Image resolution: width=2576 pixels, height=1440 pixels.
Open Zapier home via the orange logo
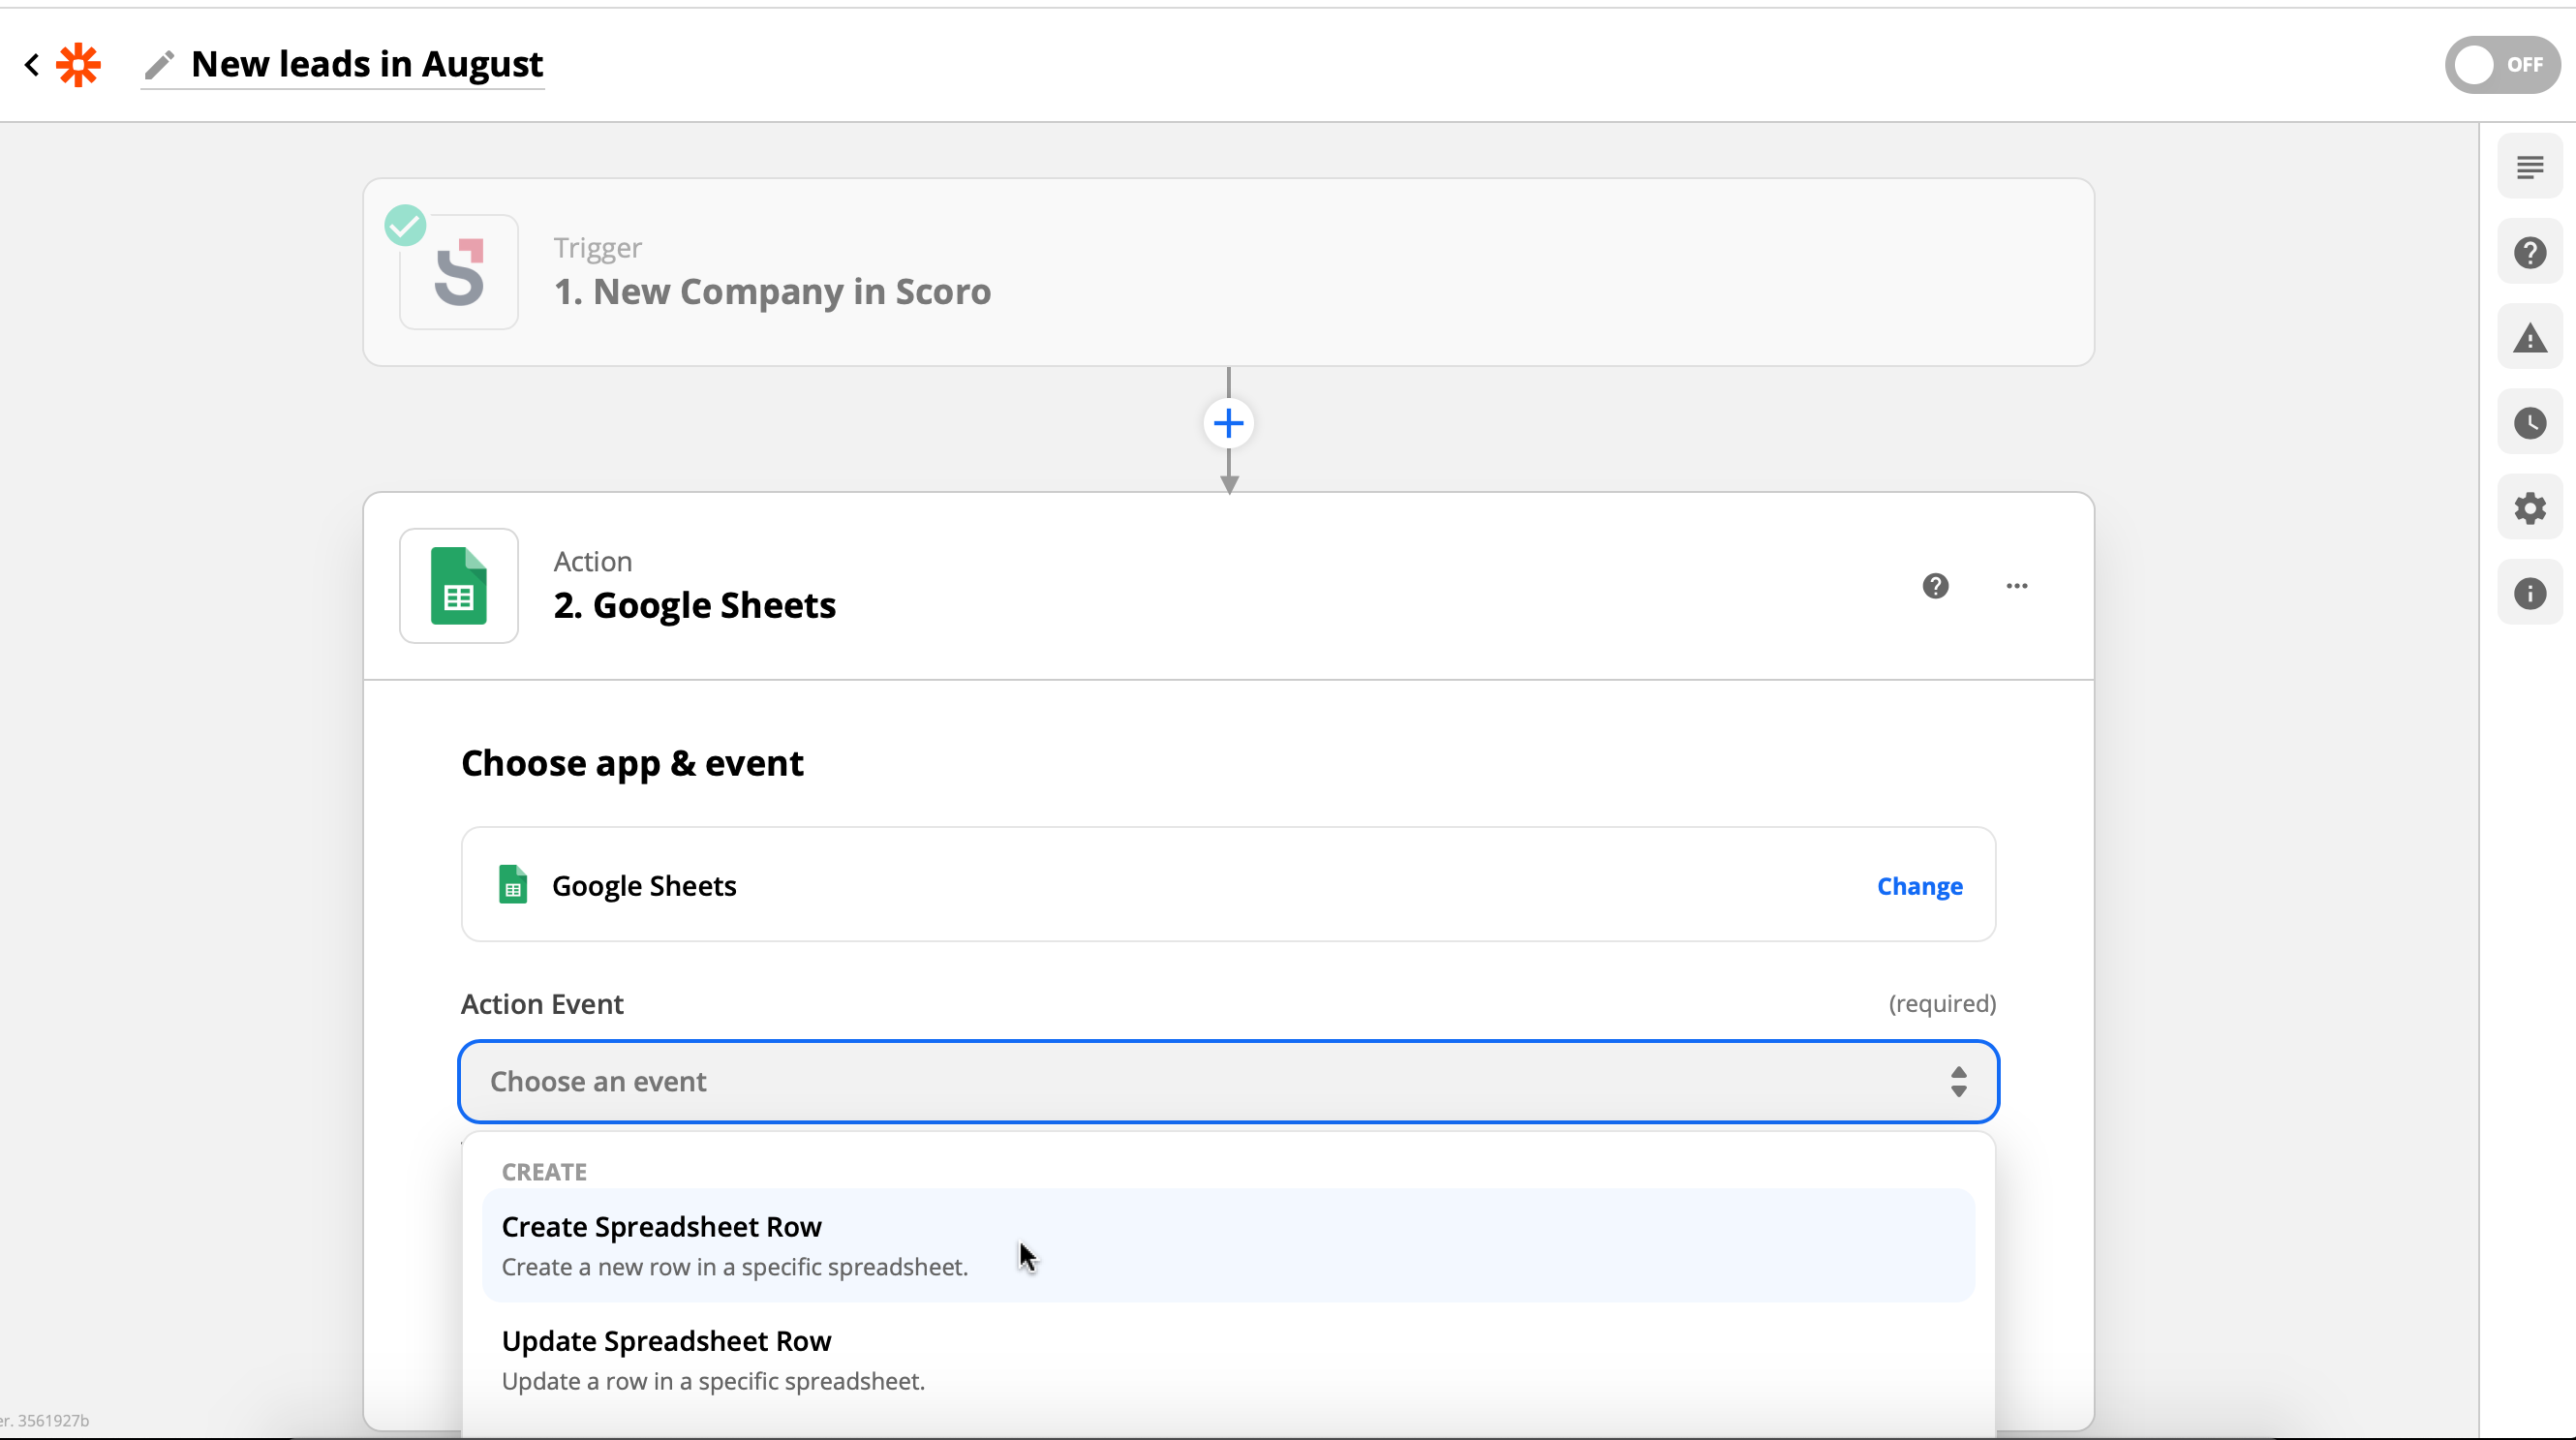pyautogui.click(x=79, y=65)
